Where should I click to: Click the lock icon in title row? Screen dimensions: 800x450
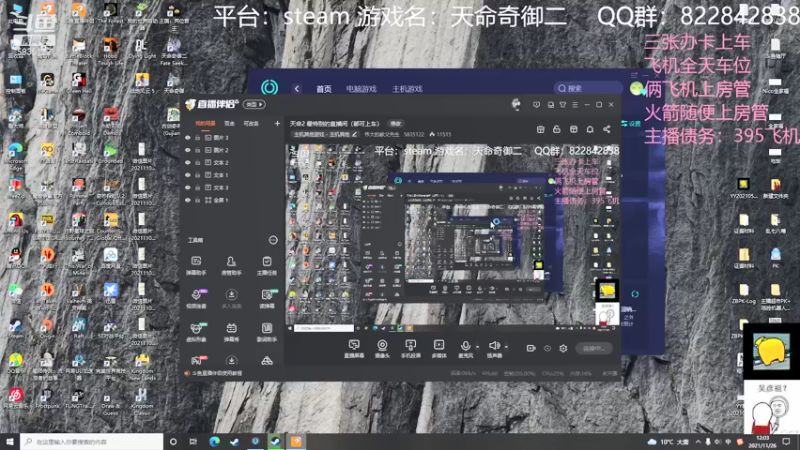pos(557,129)
